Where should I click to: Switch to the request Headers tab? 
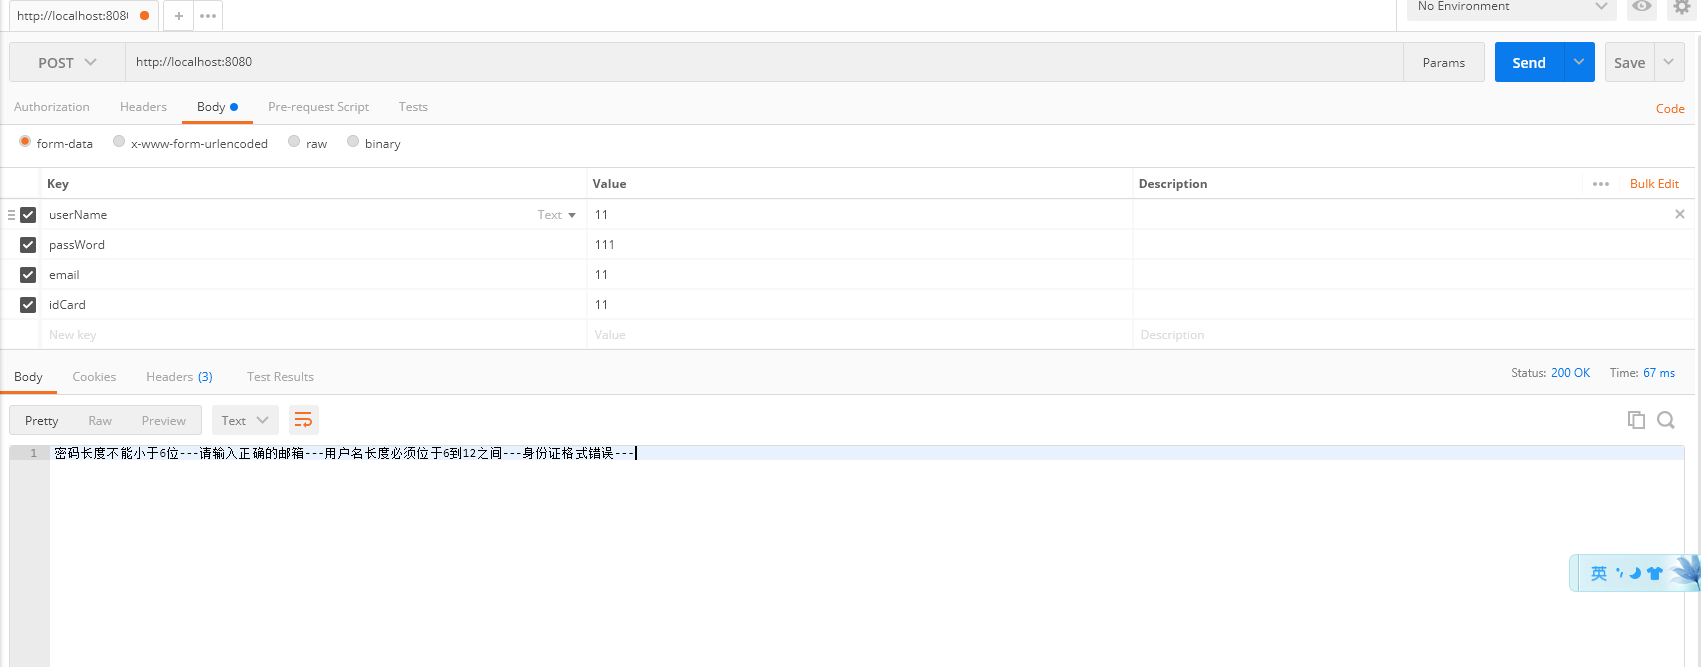click(143, 107)
